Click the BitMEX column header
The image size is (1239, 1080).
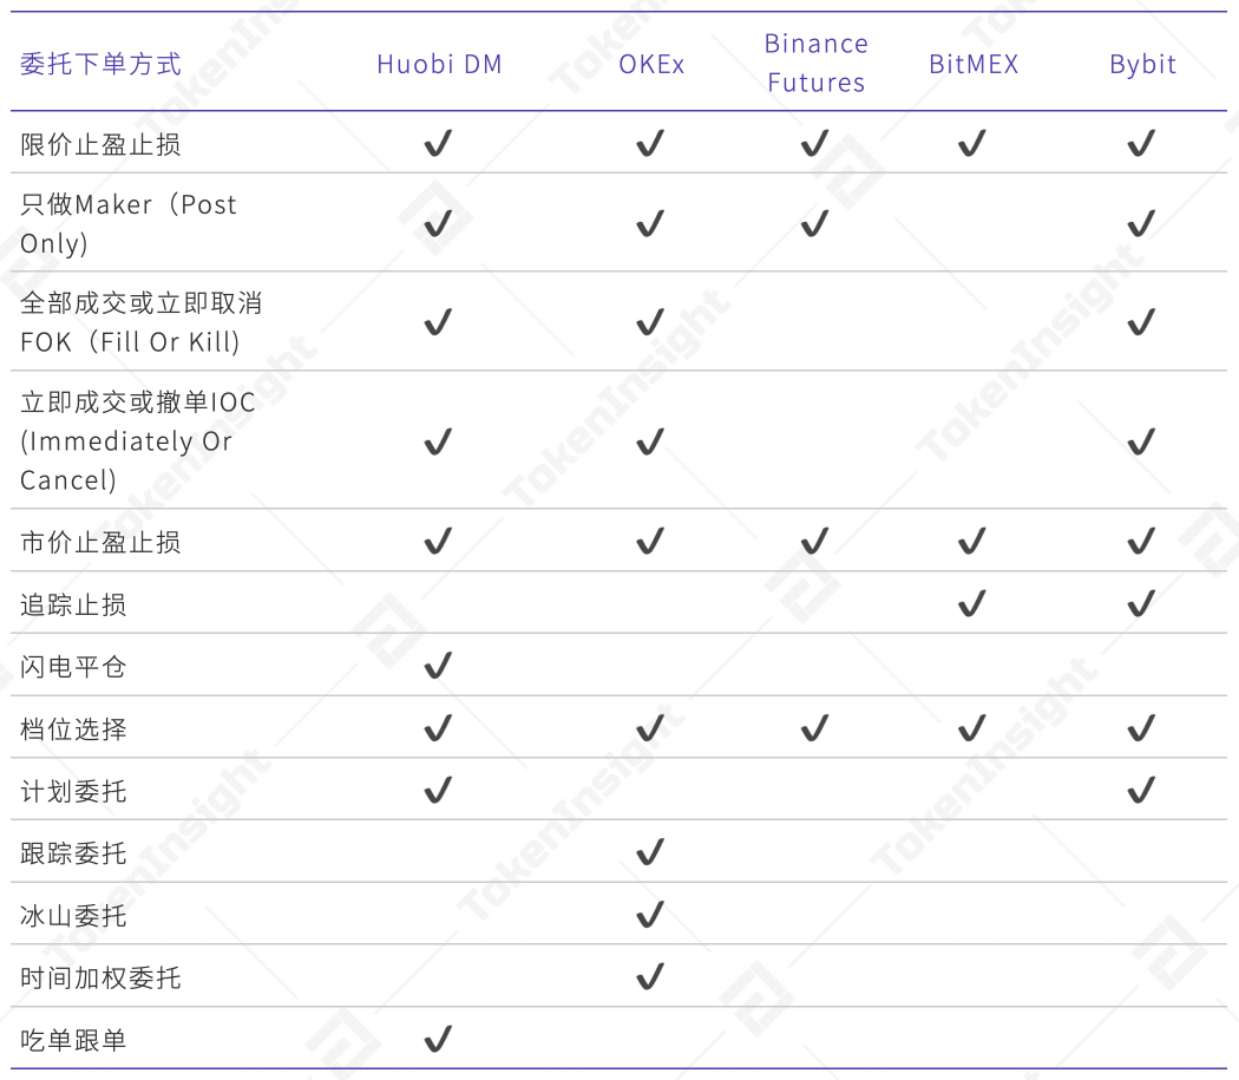pyautogui.click(x=973, y=64)
